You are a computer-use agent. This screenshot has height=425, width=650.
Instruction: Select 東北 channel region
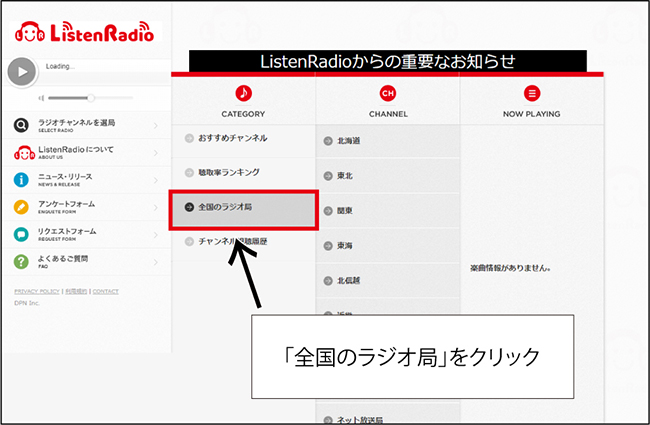(x=388, y=176)
